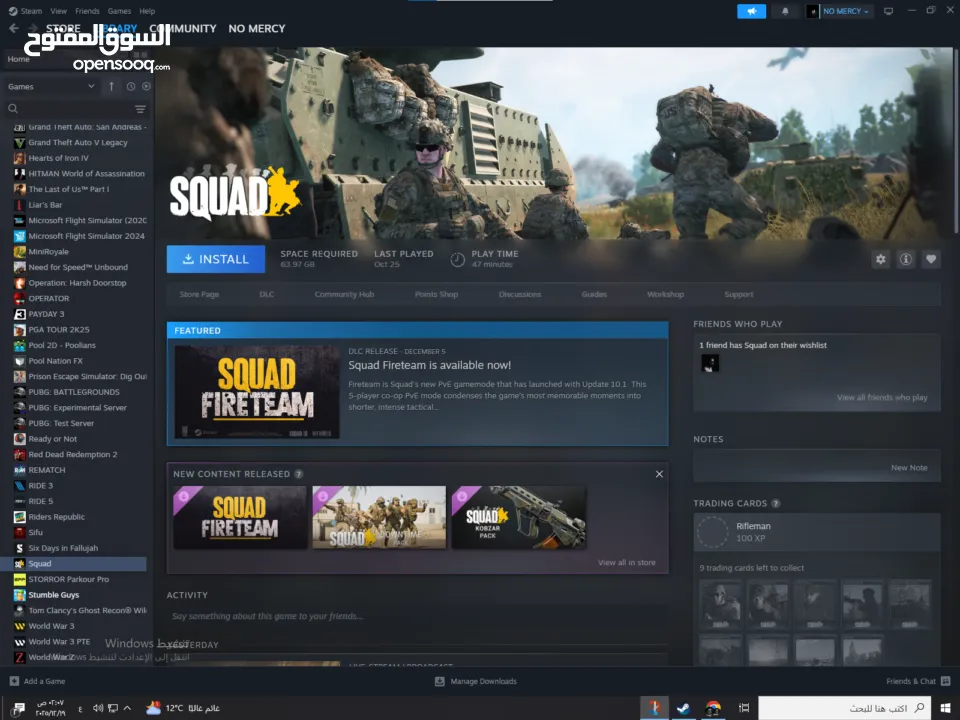
Task: Click the library search field
Action: coord(70,109)
